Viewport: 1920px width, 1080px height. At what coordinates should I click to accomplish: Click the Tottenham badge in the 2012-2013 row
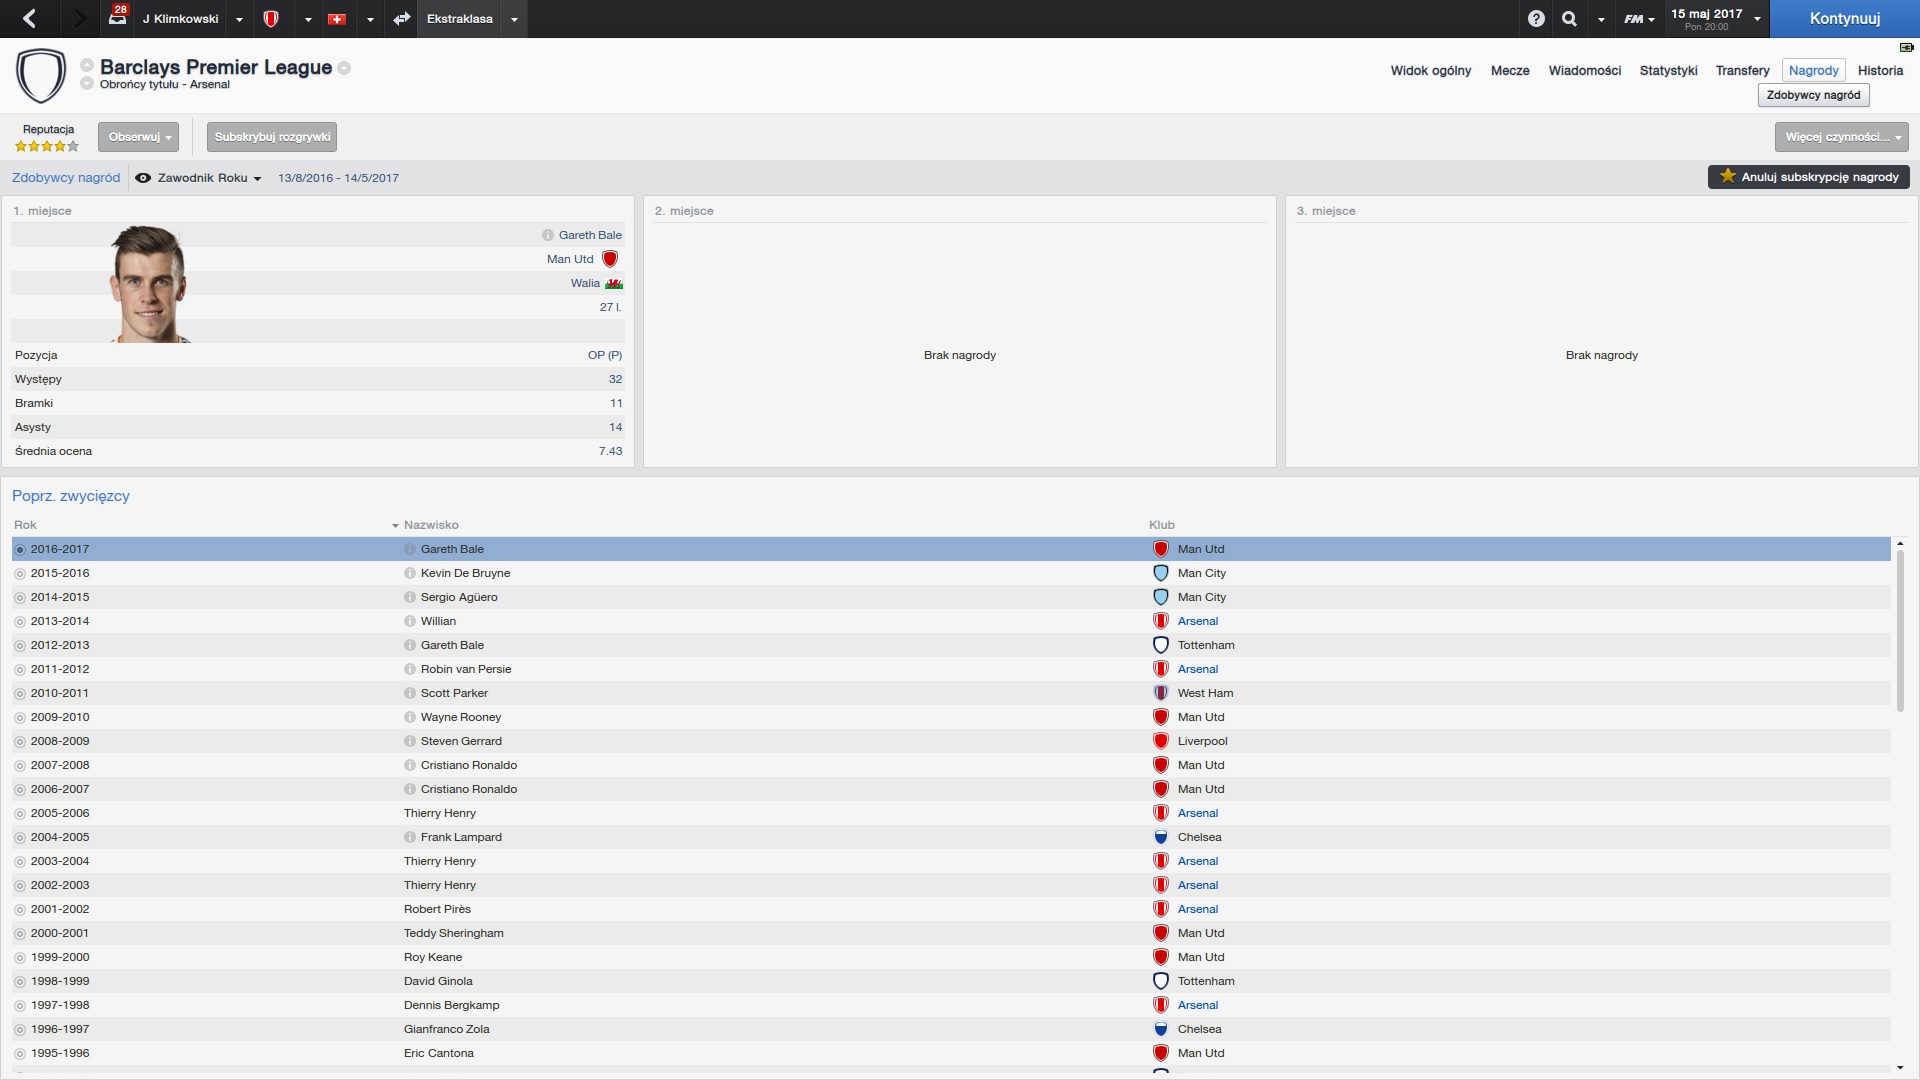1161,645
